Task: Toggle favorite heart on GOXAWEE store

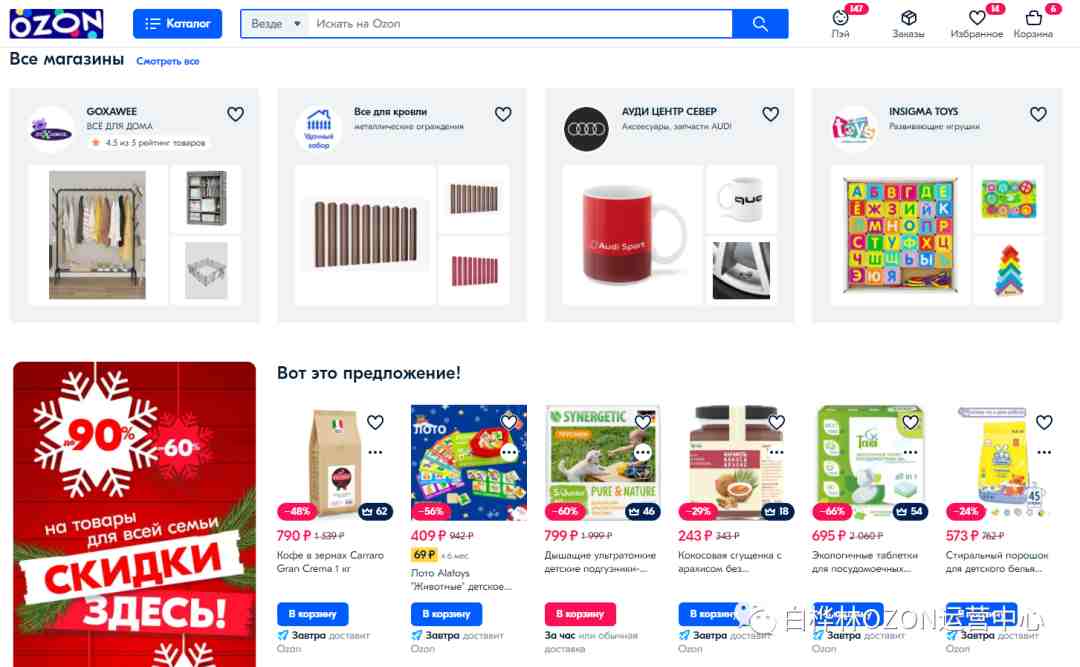Action: click(x=236, y=114)
